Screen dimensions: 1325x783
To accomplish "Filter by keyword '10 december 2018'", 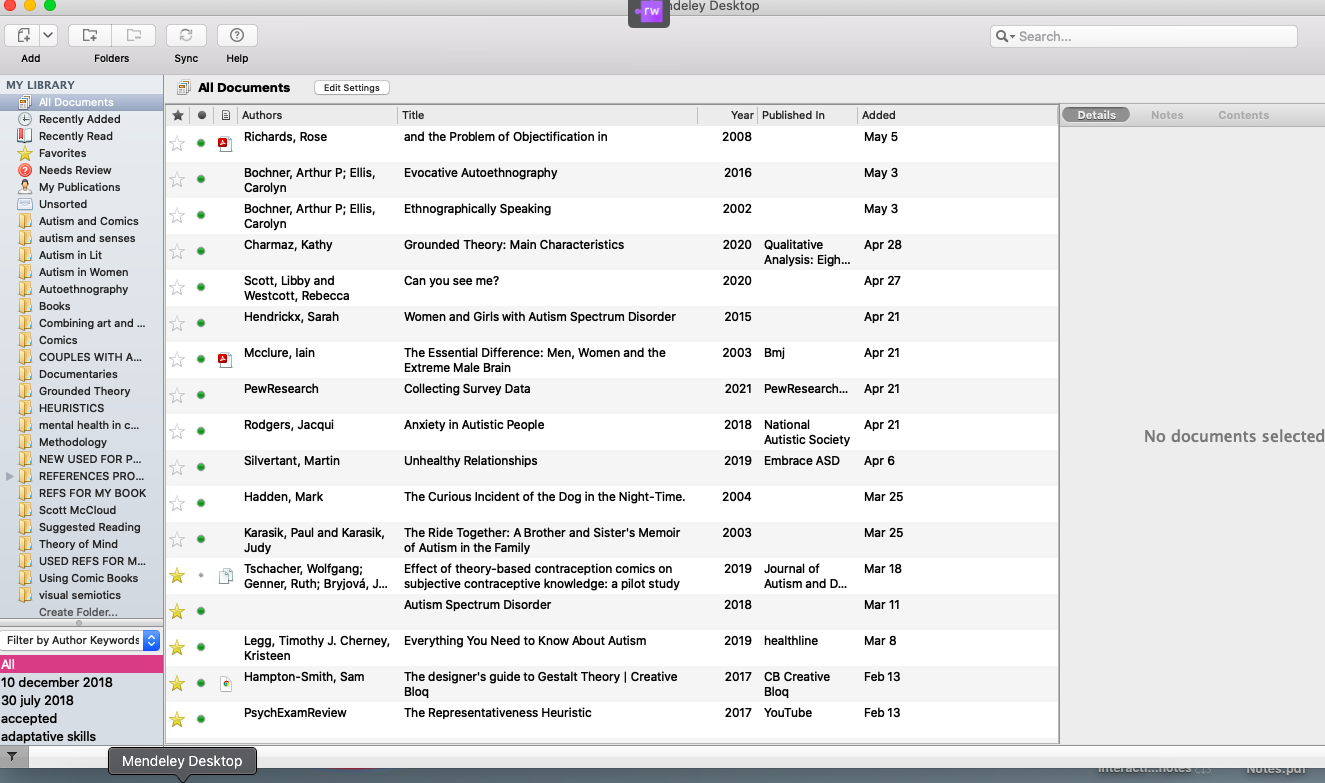I will click(x=57, y=682).
